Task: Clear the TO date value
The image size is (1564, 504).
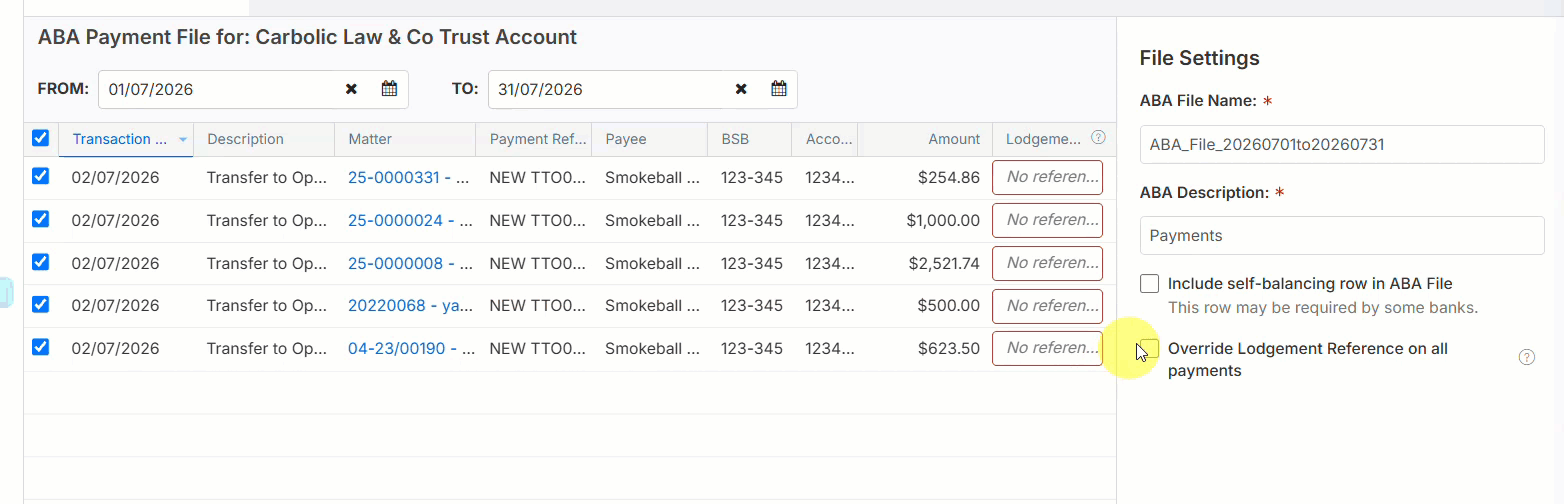Action: (x=741, y=89)
